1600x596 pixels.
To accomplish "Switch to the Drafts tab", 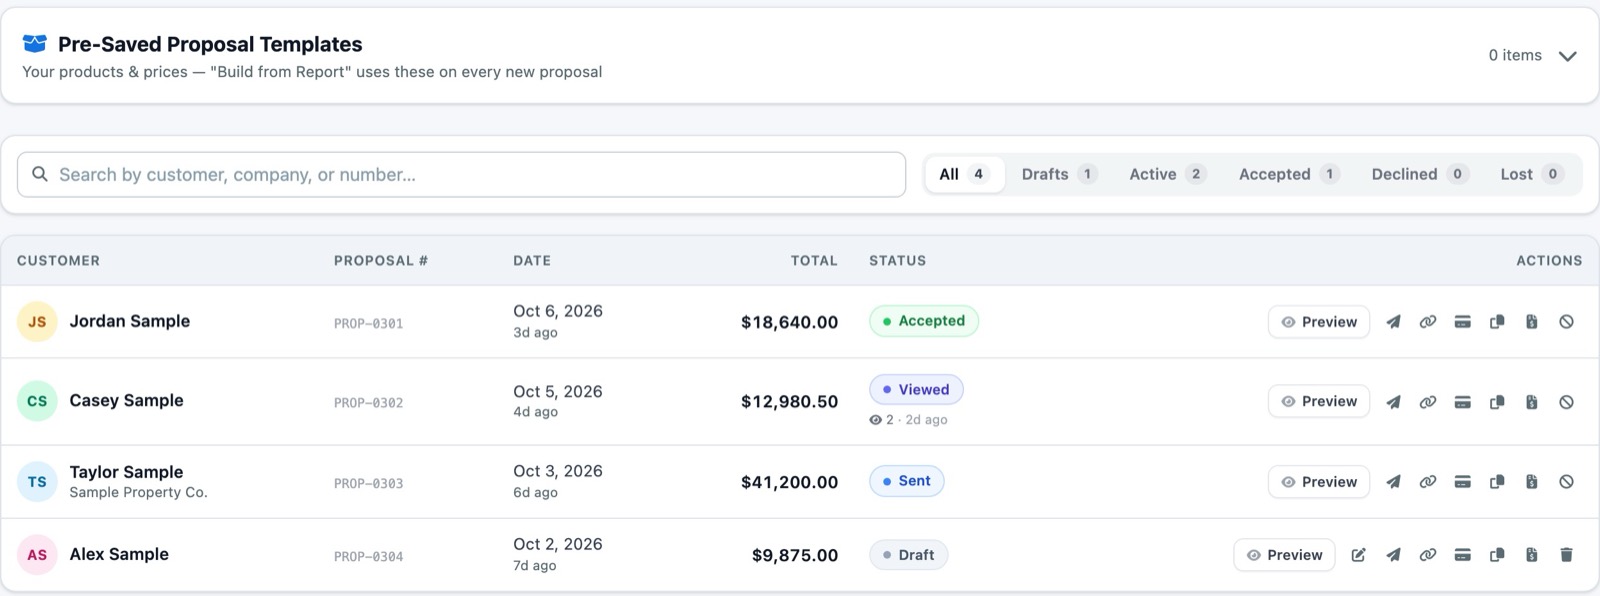I will tap(1059, 174).
